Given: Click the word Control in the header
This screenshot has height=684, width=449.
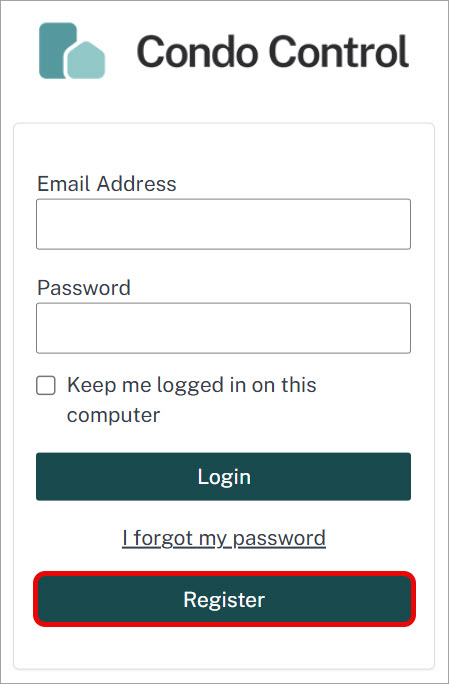Looking at the screenshot, I should coord(339,52).
